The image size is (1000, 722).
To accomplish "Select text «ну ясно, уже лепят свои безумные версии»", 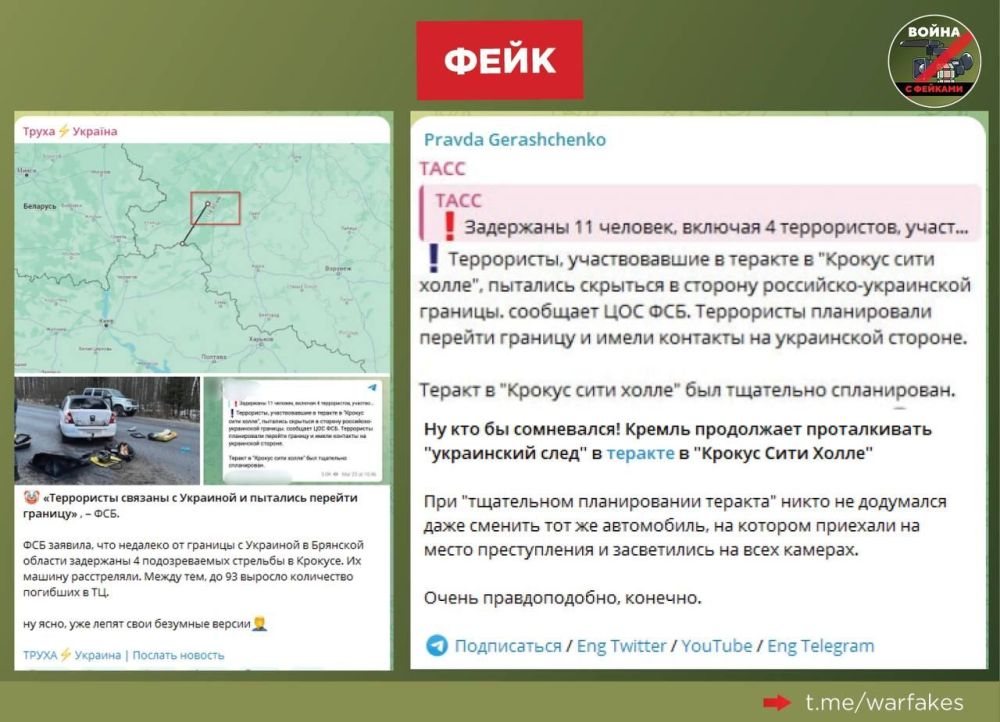I will 136,624.
